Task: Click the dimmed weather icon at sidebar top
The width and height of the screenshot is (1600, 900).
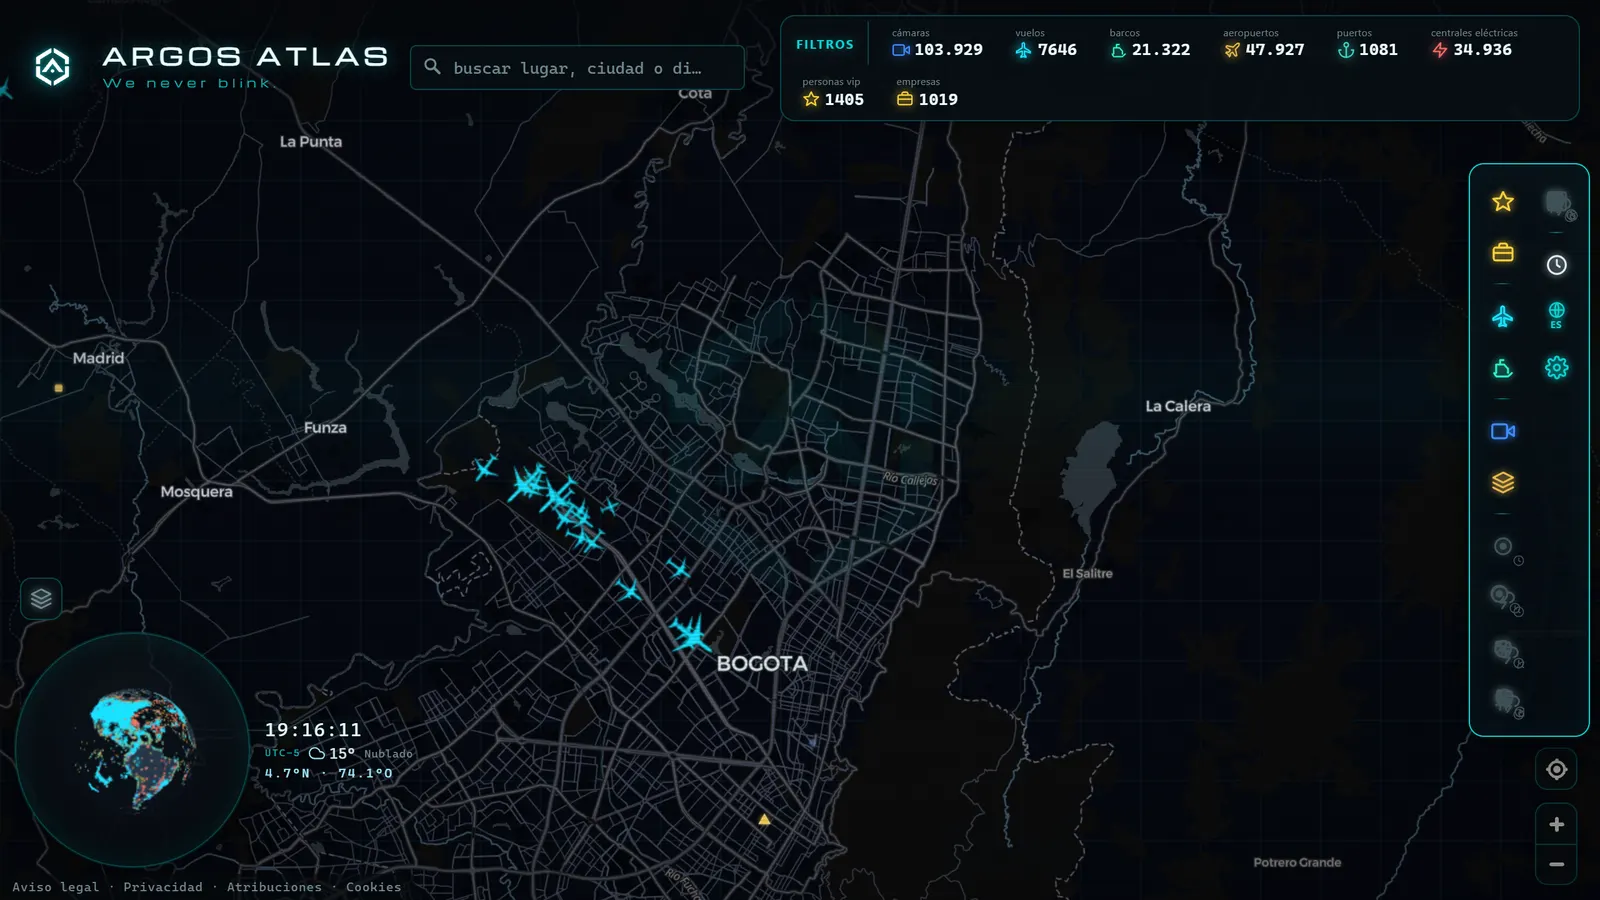Action: tap(1559, 204)
